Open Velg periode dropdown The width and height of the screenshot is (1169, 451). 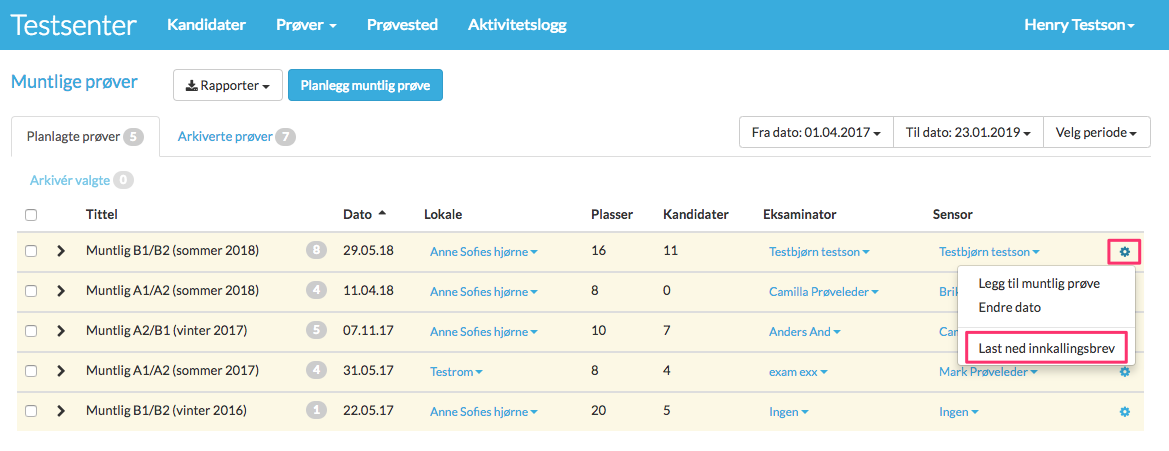coord(1097,133)
